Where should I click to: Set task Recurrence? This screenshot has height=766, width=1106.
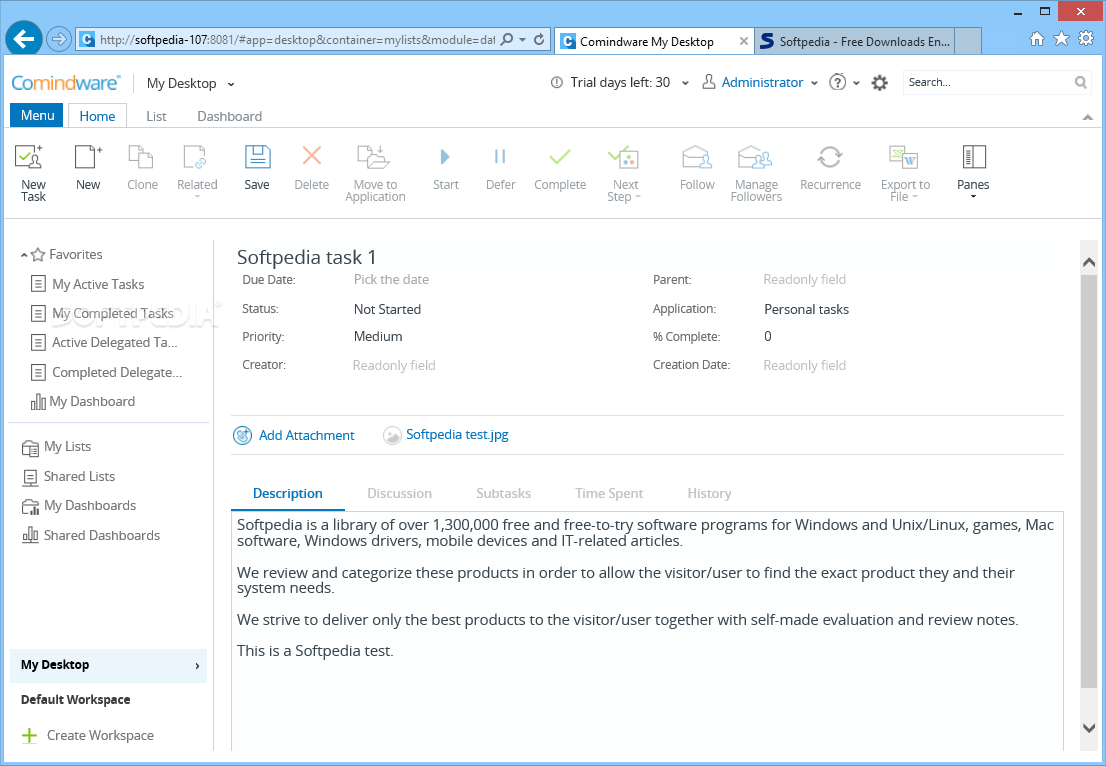pyautogui.click(x=830, y=167)
